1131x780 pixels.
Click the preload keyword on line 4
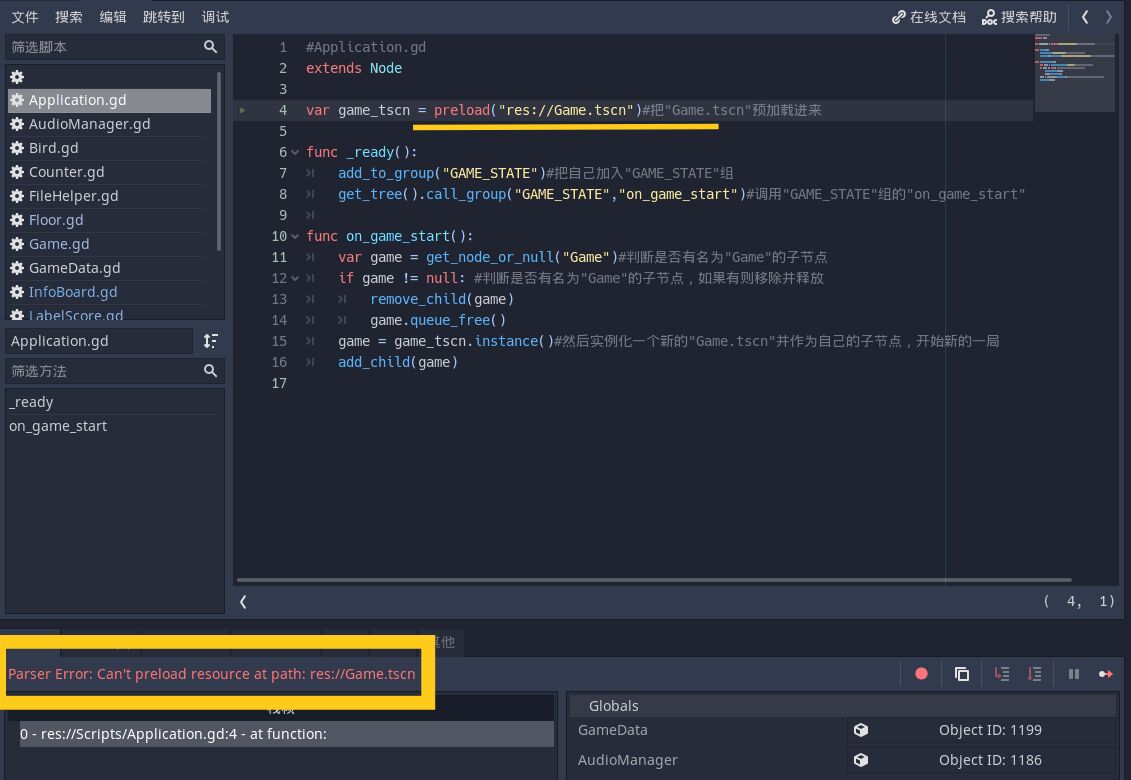462,110
